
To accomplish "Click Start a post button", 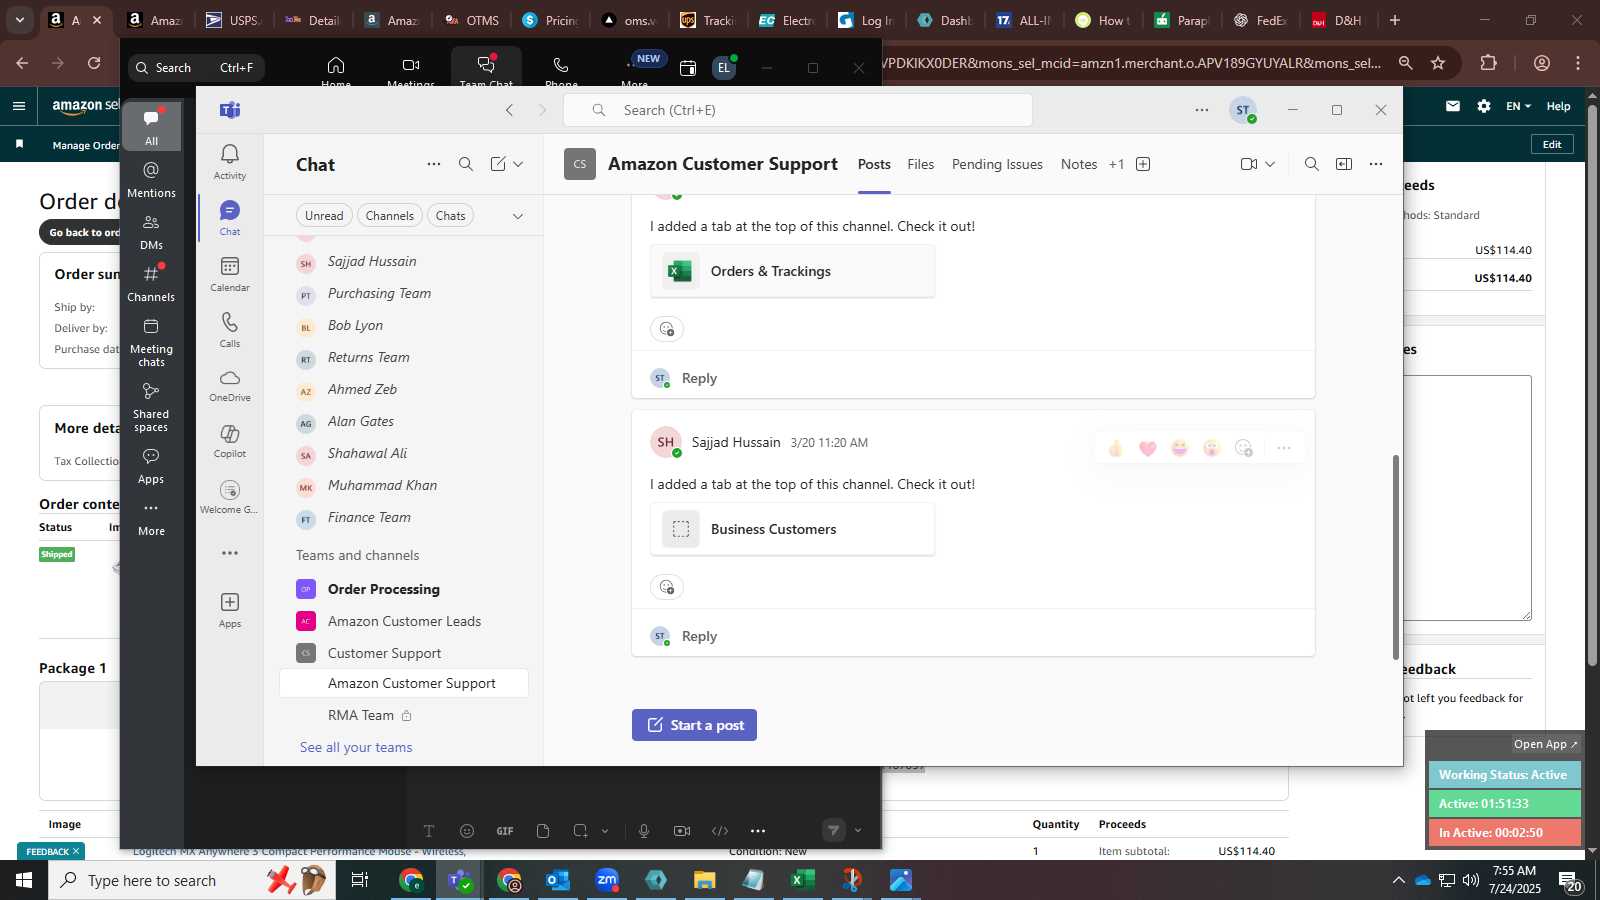I will pos(694,725).
